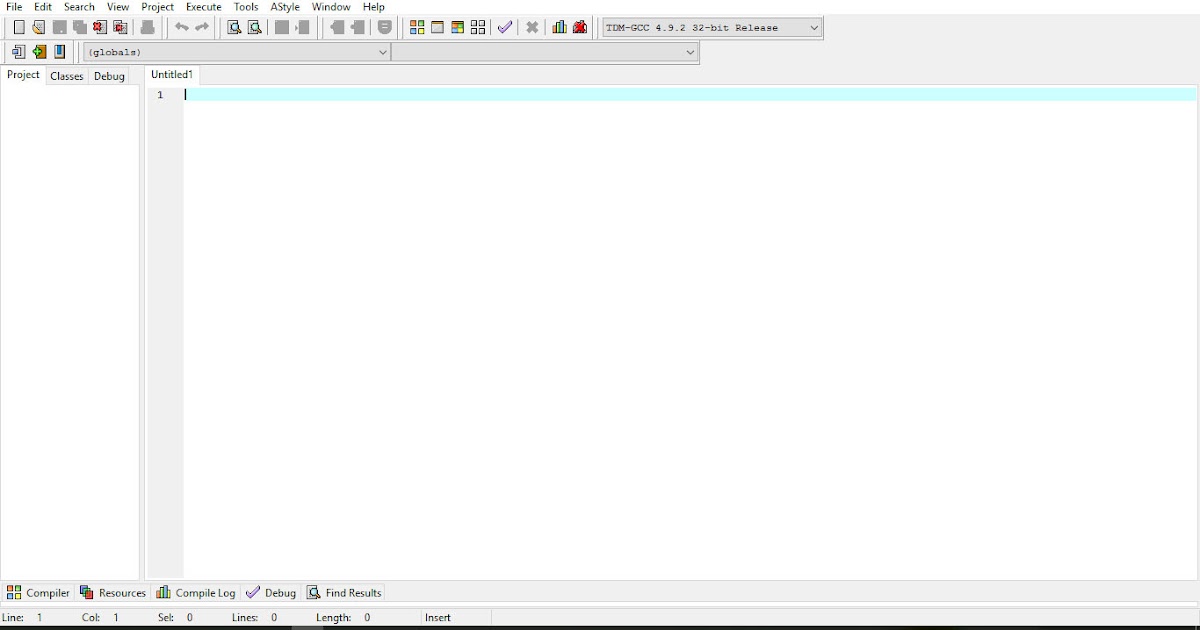1200x630 pixels.
Task: Open the Replace dialog
Action: click(254, 27)
